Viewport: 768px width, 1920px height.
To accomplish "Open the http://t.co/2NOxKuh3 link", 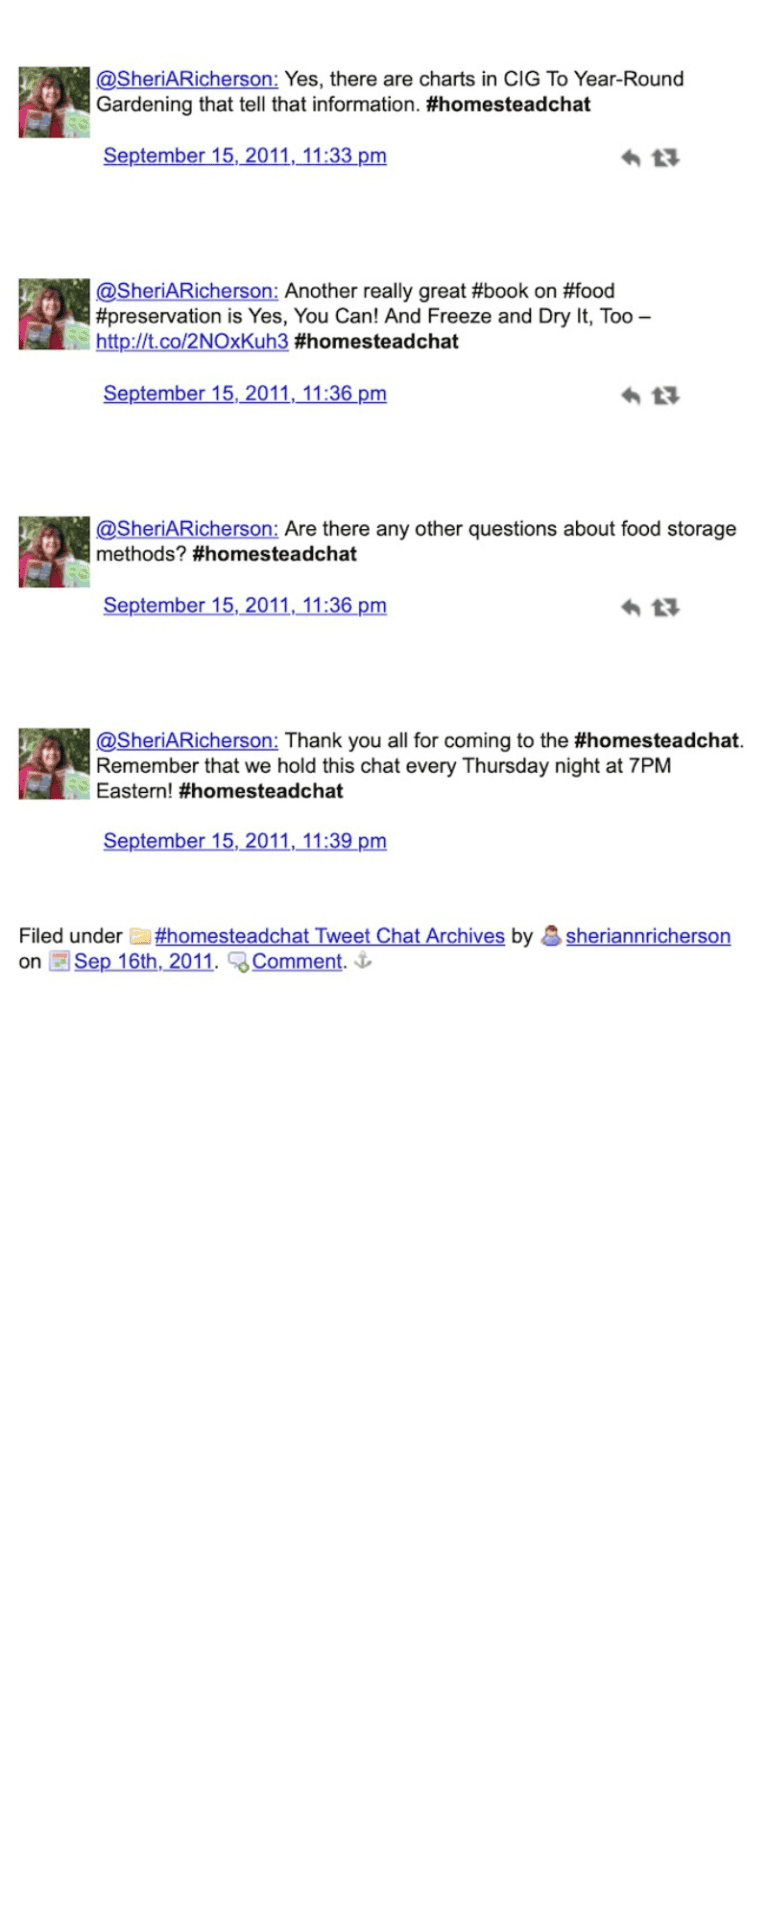I will coord(192,341).
